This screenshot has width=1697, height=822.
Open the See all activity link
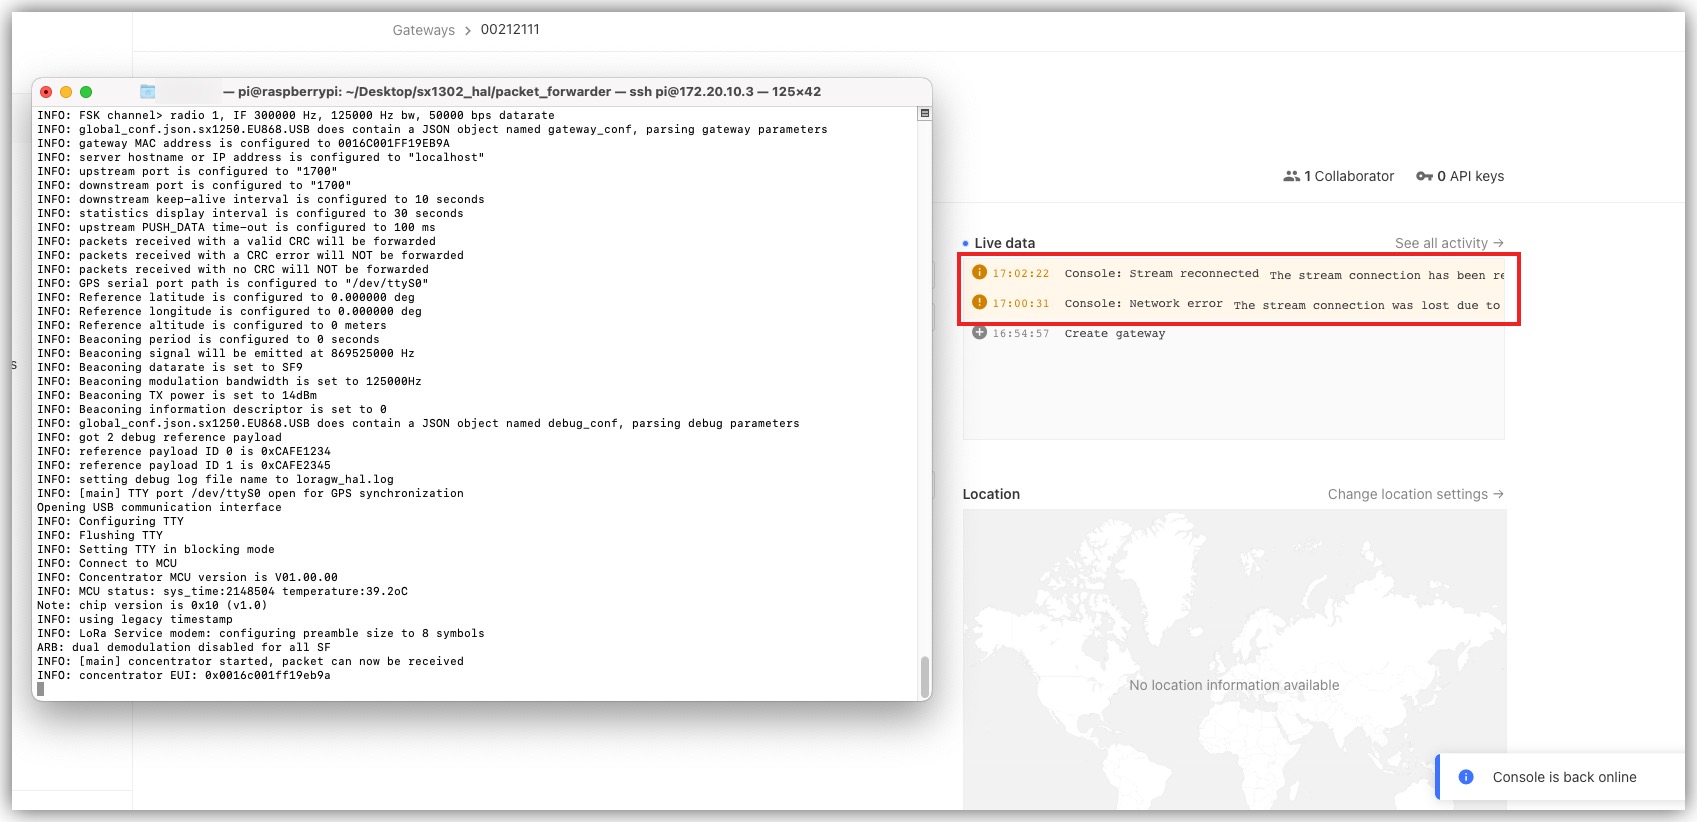1449,243
